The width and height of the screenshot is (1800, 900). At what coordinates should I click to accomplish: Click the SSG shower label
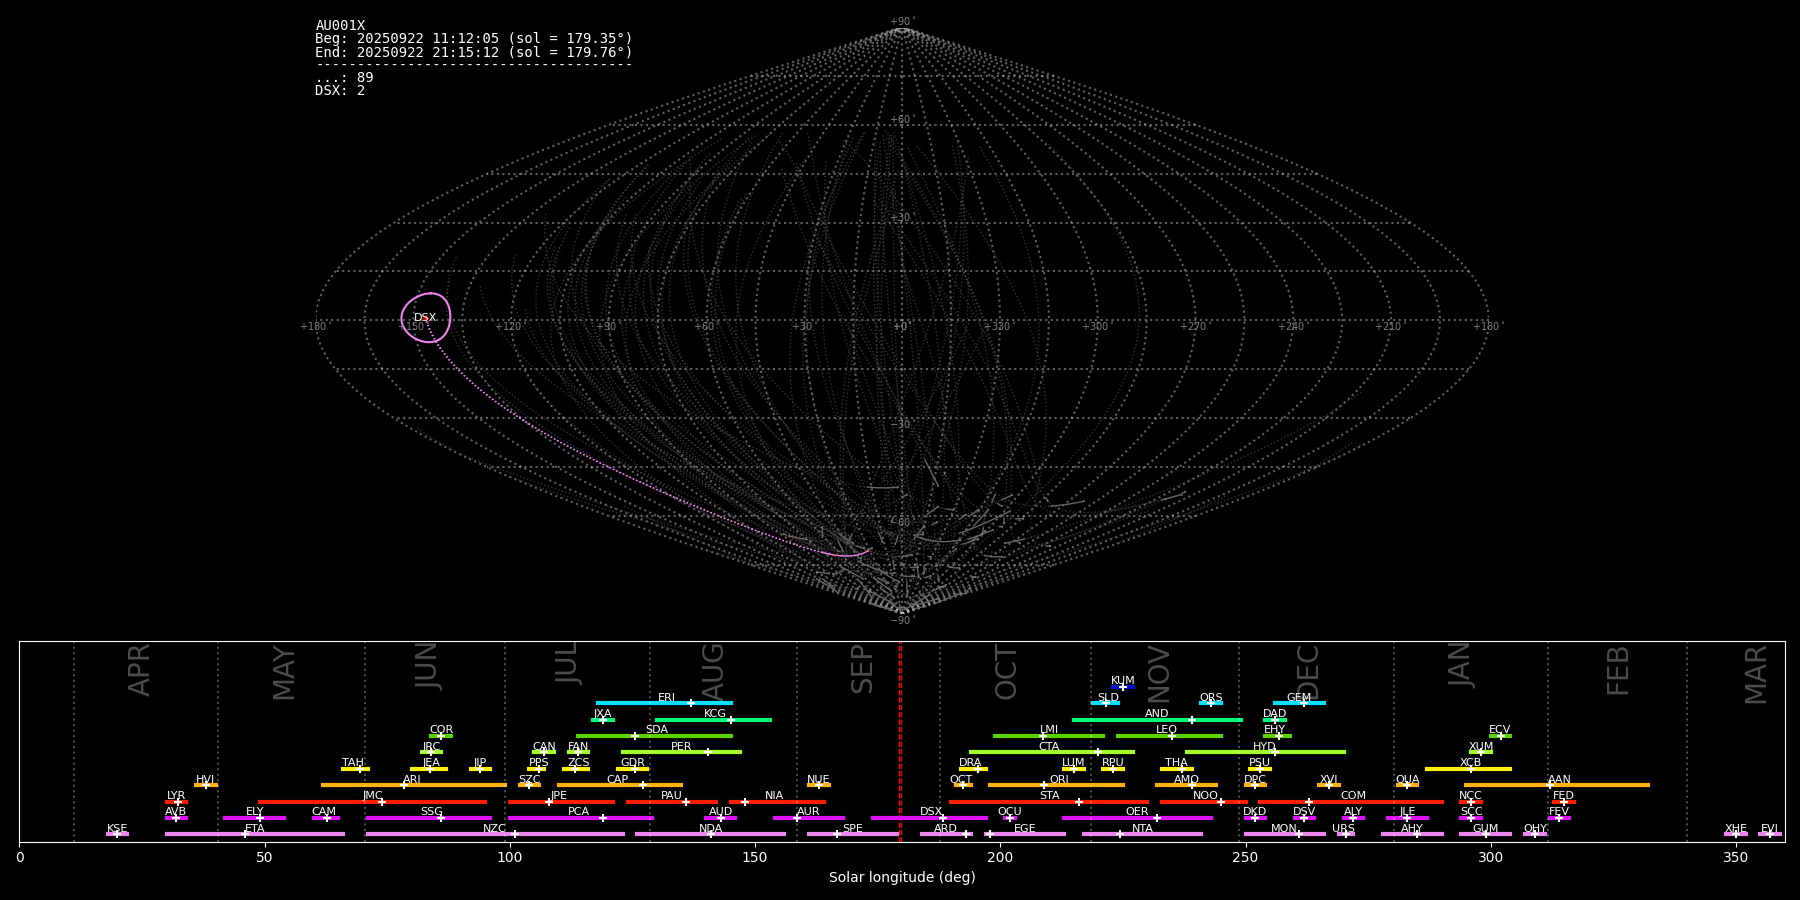431,812
